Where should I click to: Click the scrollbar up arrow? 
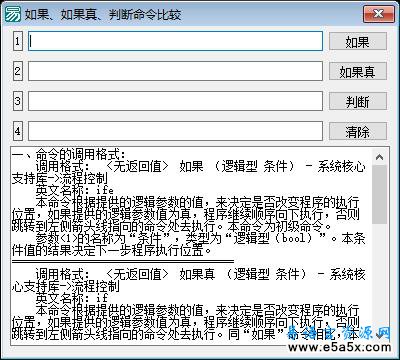379,157
